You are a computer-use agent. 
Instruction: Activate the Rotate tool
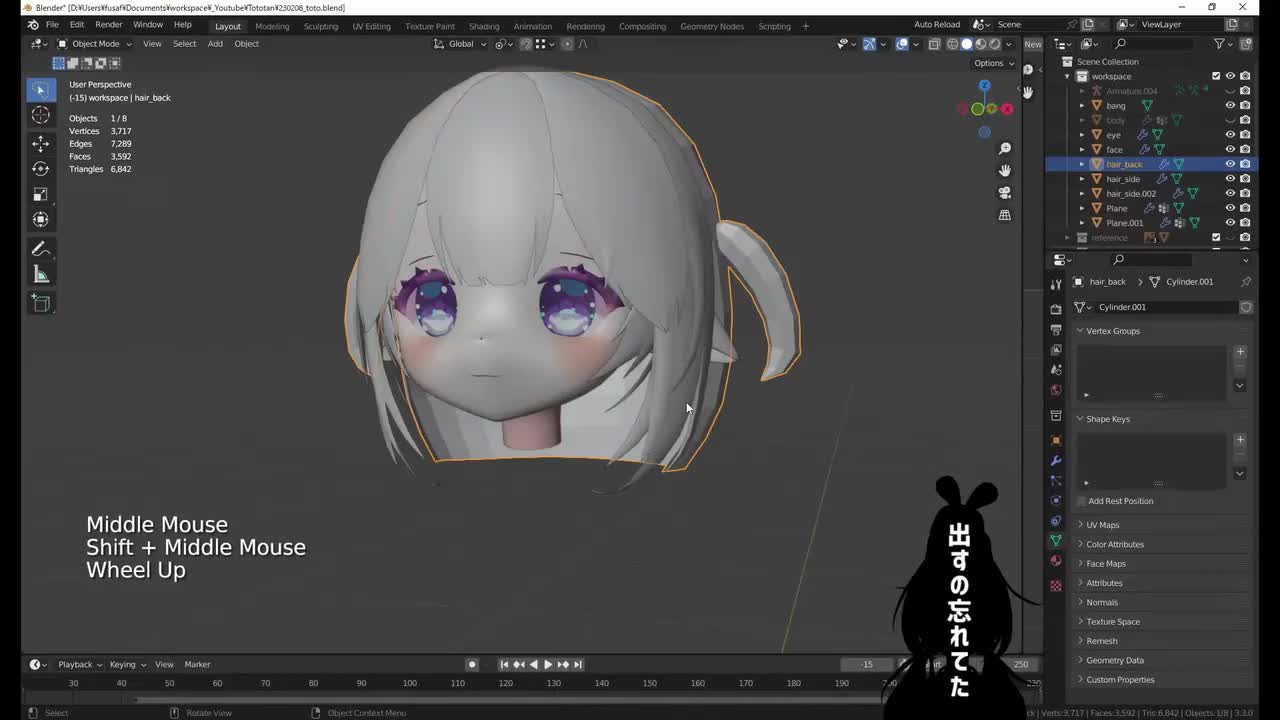pos(41,169)
